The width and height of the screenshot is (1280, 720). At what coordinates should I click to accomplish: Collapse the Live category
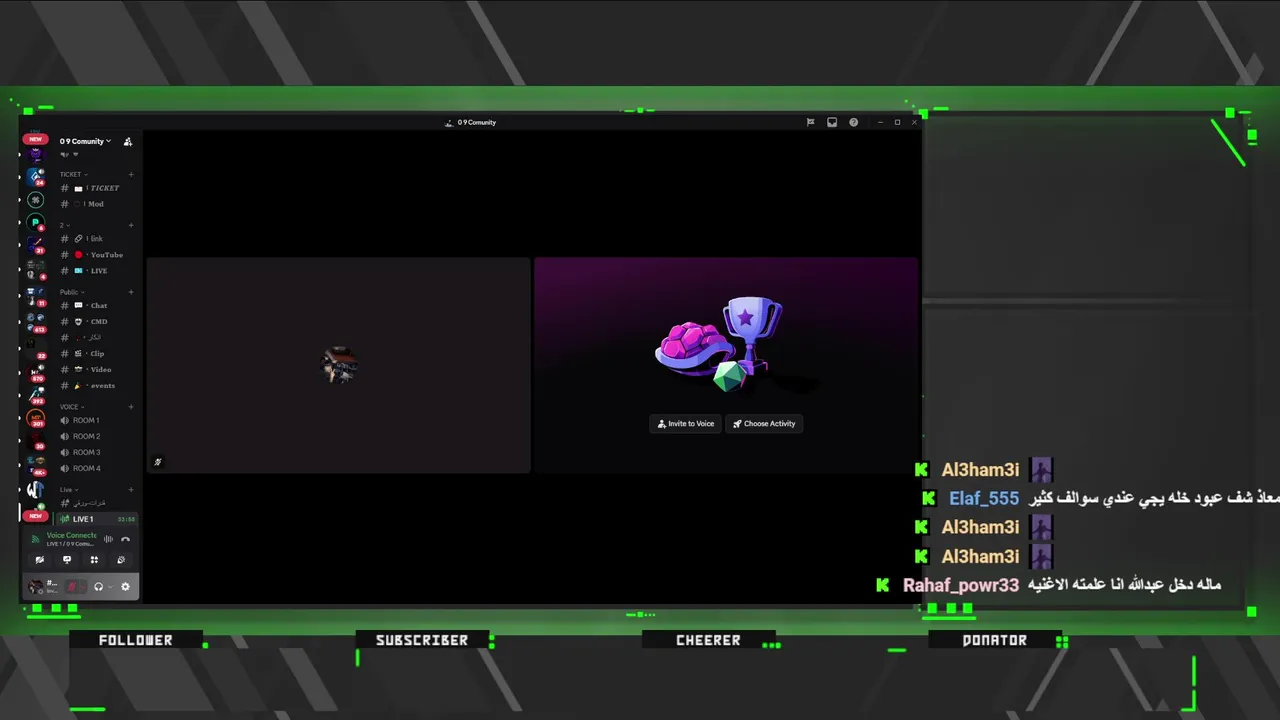point(67,490)
